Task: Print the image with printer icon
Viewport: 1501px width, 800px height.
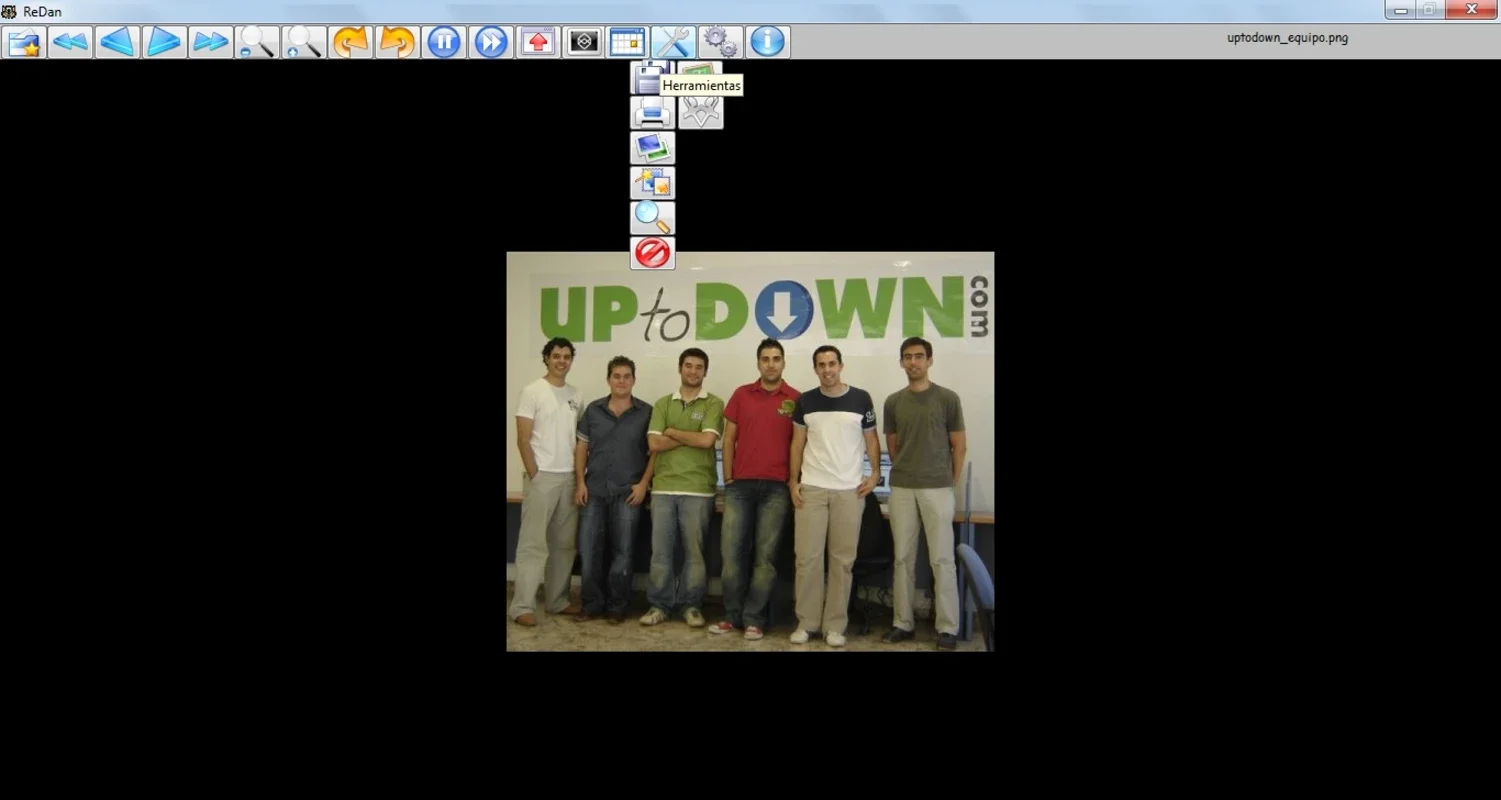Action: click(x=652, y=113)
